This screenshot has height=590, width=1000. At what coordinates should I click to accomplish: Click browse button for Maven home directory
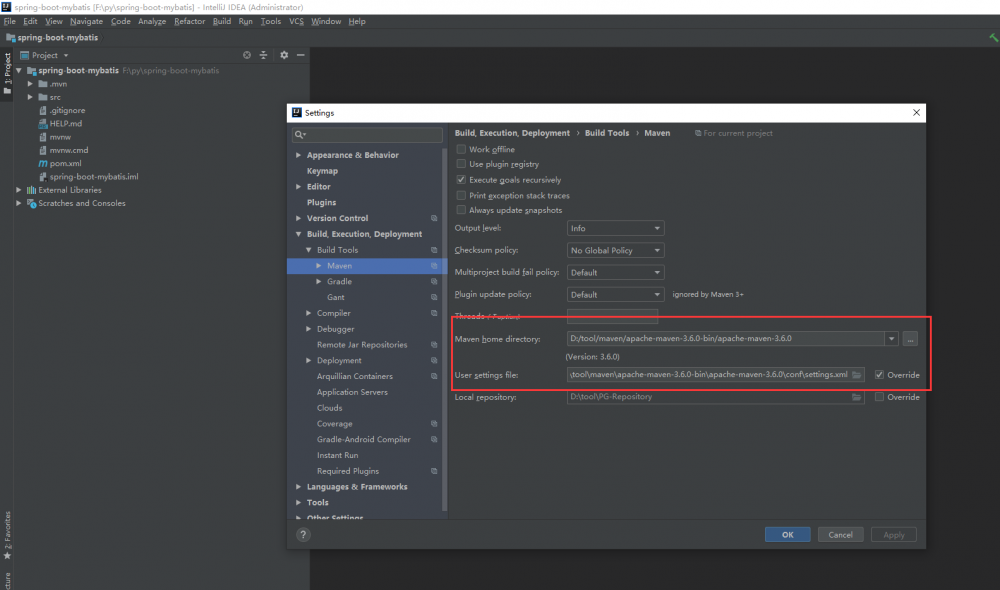coord(910,339)
